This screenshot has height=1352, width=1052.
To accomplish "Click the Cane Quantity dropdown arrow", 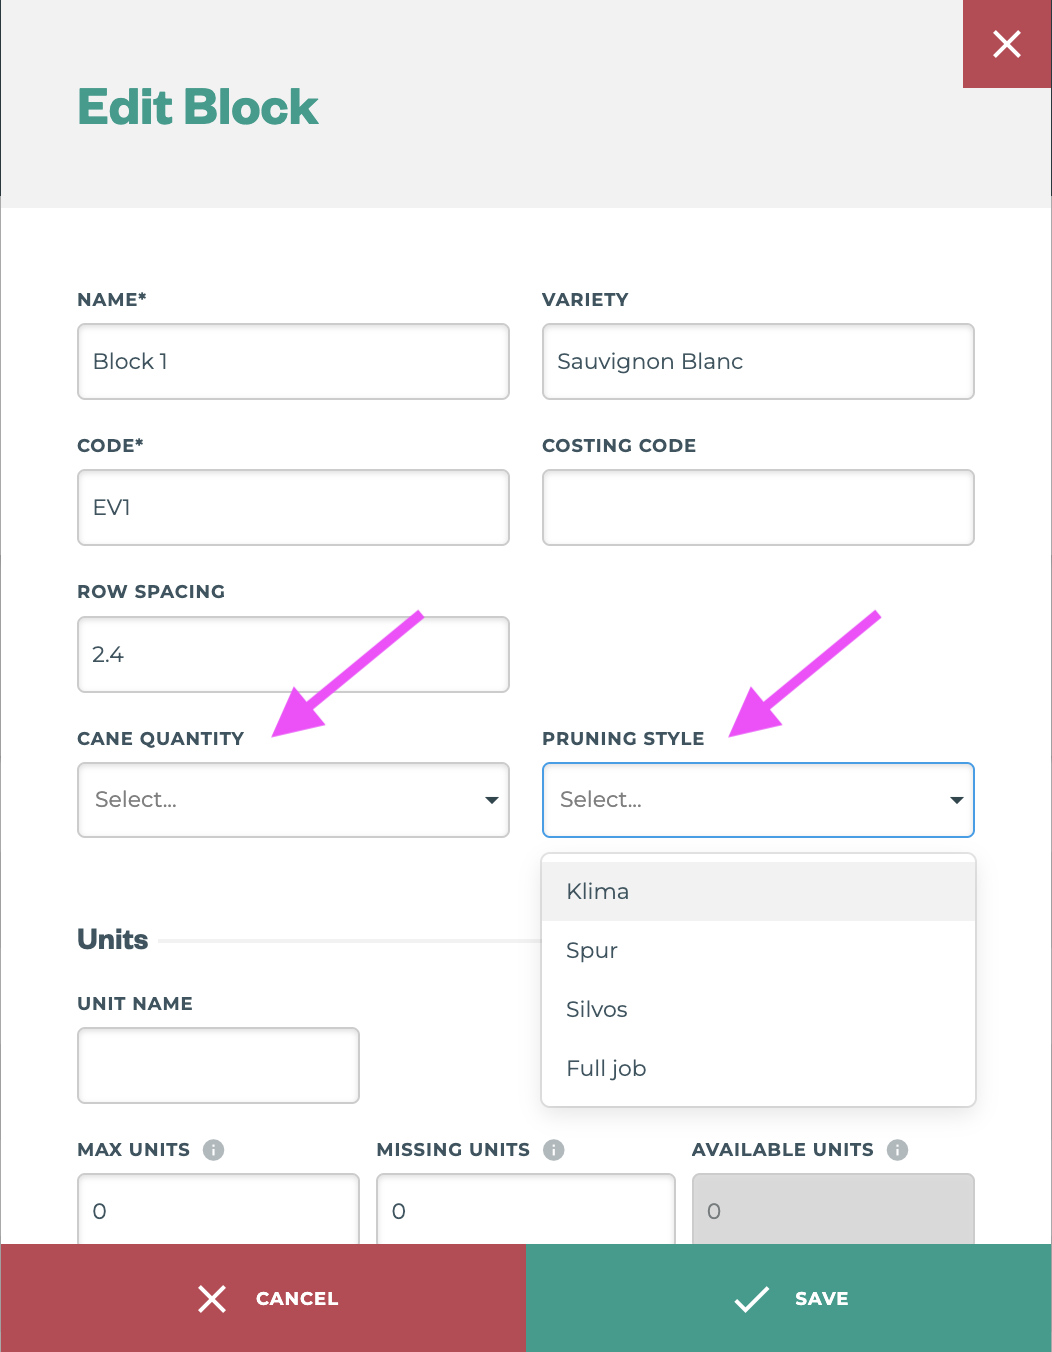I will (491, 800).
